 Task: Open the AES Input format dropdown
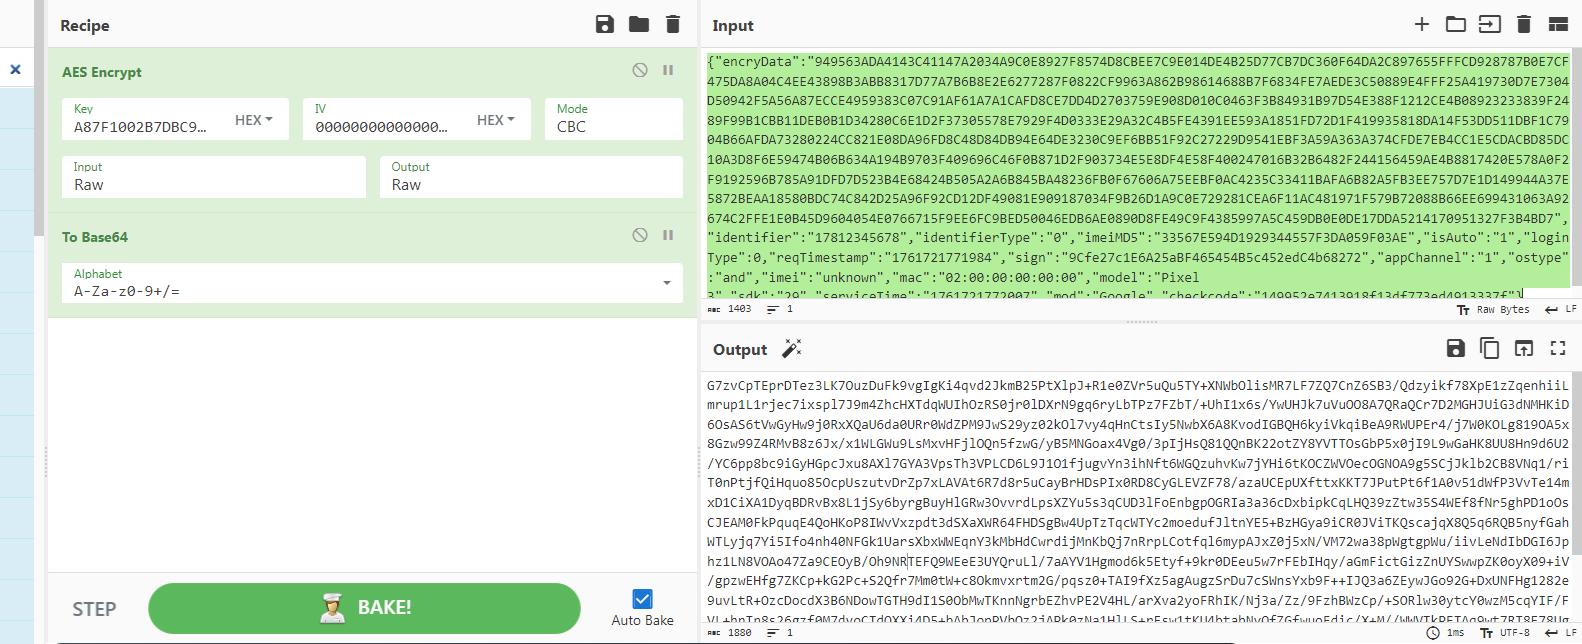click(x=214, y=176)
